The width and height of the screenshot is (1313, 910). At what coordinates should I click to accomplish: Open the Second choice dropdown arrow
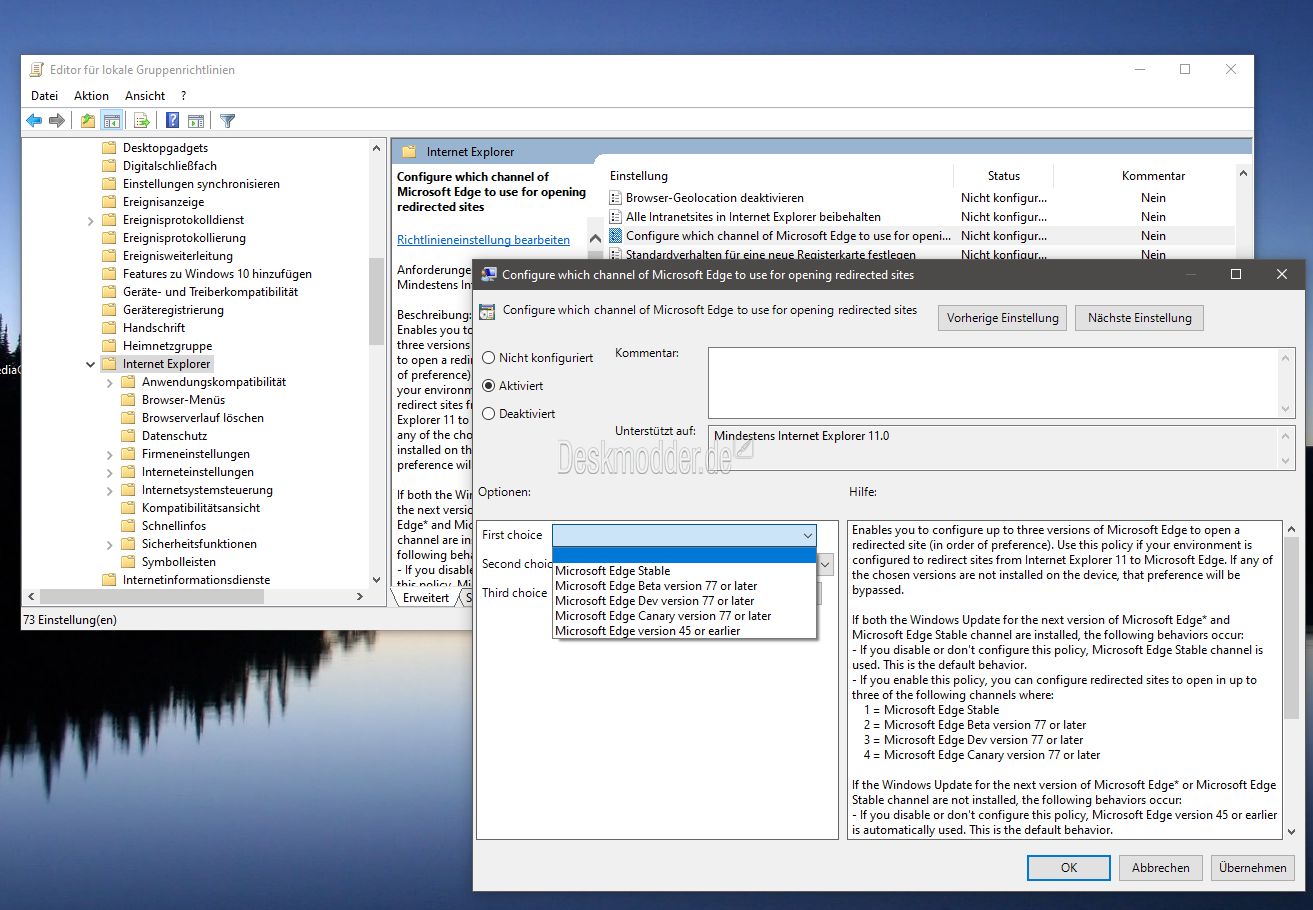coord(825,564)
